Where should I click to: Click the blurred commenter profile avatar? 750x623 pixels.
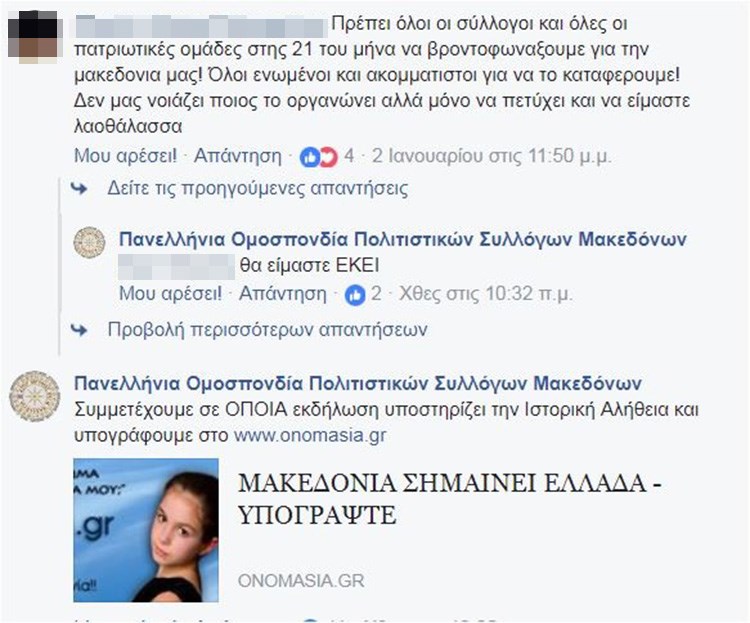pyautogui.click(x=33, y=37)
